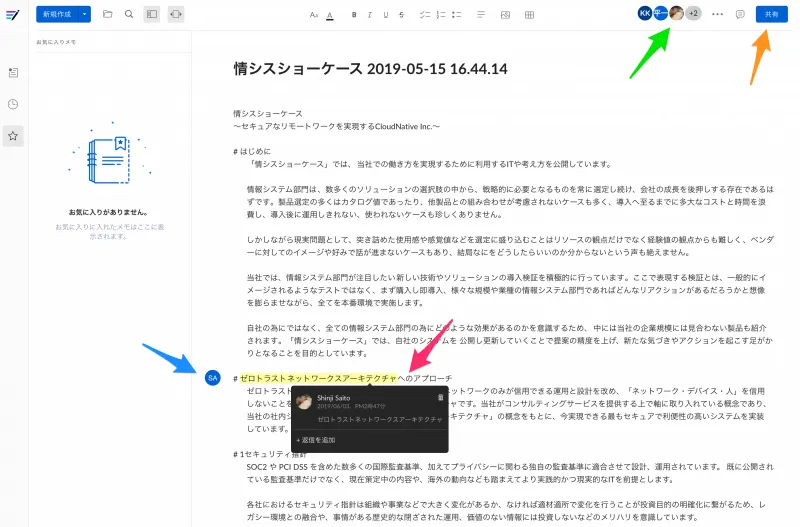Open the text color tool
Viewport: 800px width, 527px height.
click(x=330, y=15)
